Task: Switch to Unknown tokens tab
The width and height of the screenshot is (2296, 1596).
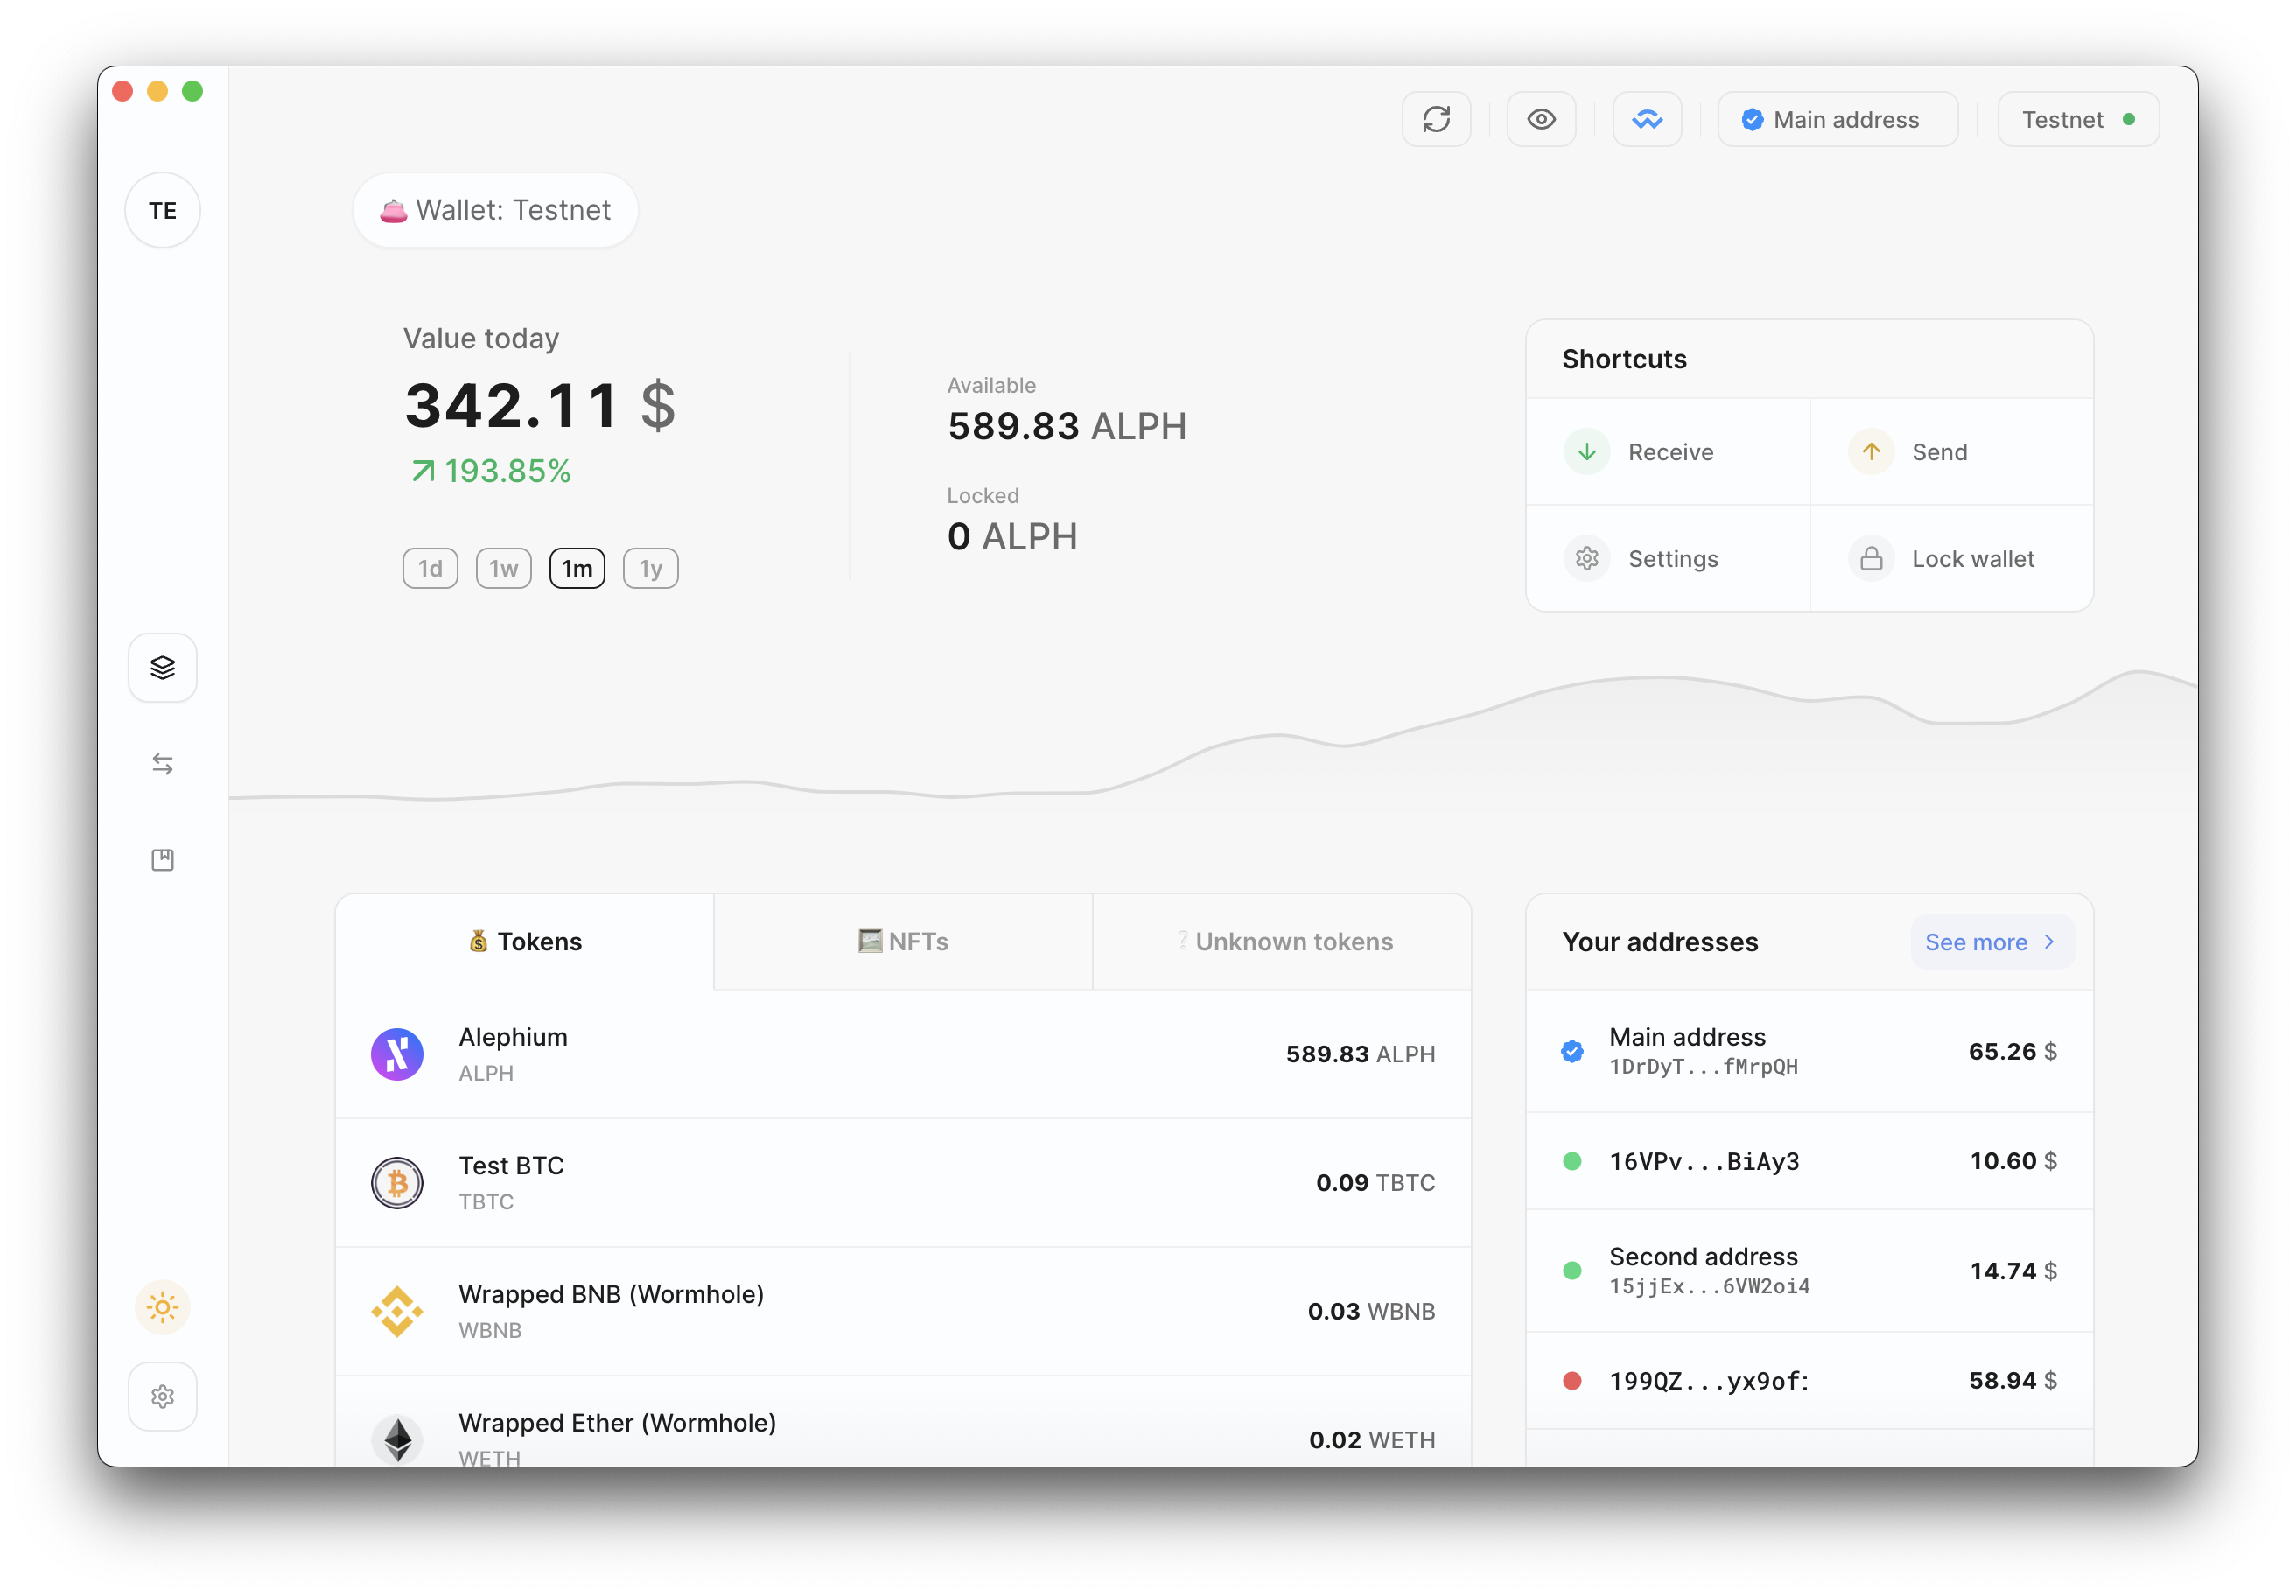Action: tap(1283, 941)
